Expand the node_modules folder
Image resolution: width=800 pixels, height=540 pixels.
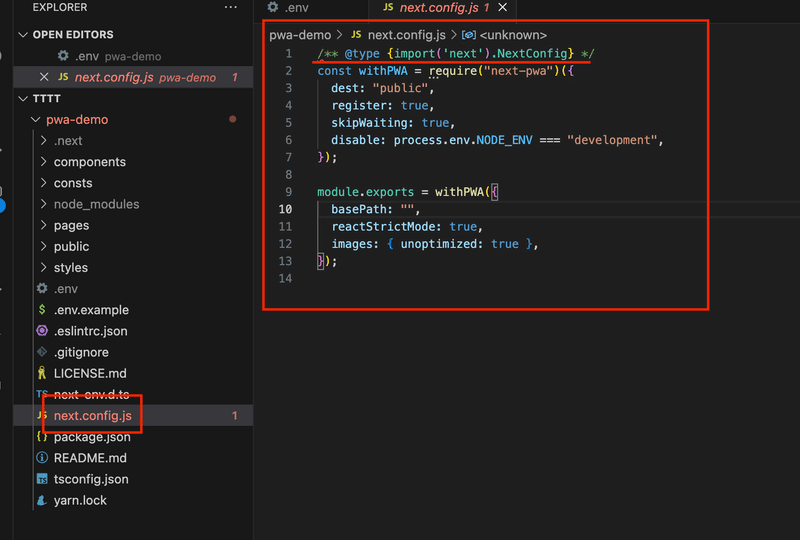point(44,204)
